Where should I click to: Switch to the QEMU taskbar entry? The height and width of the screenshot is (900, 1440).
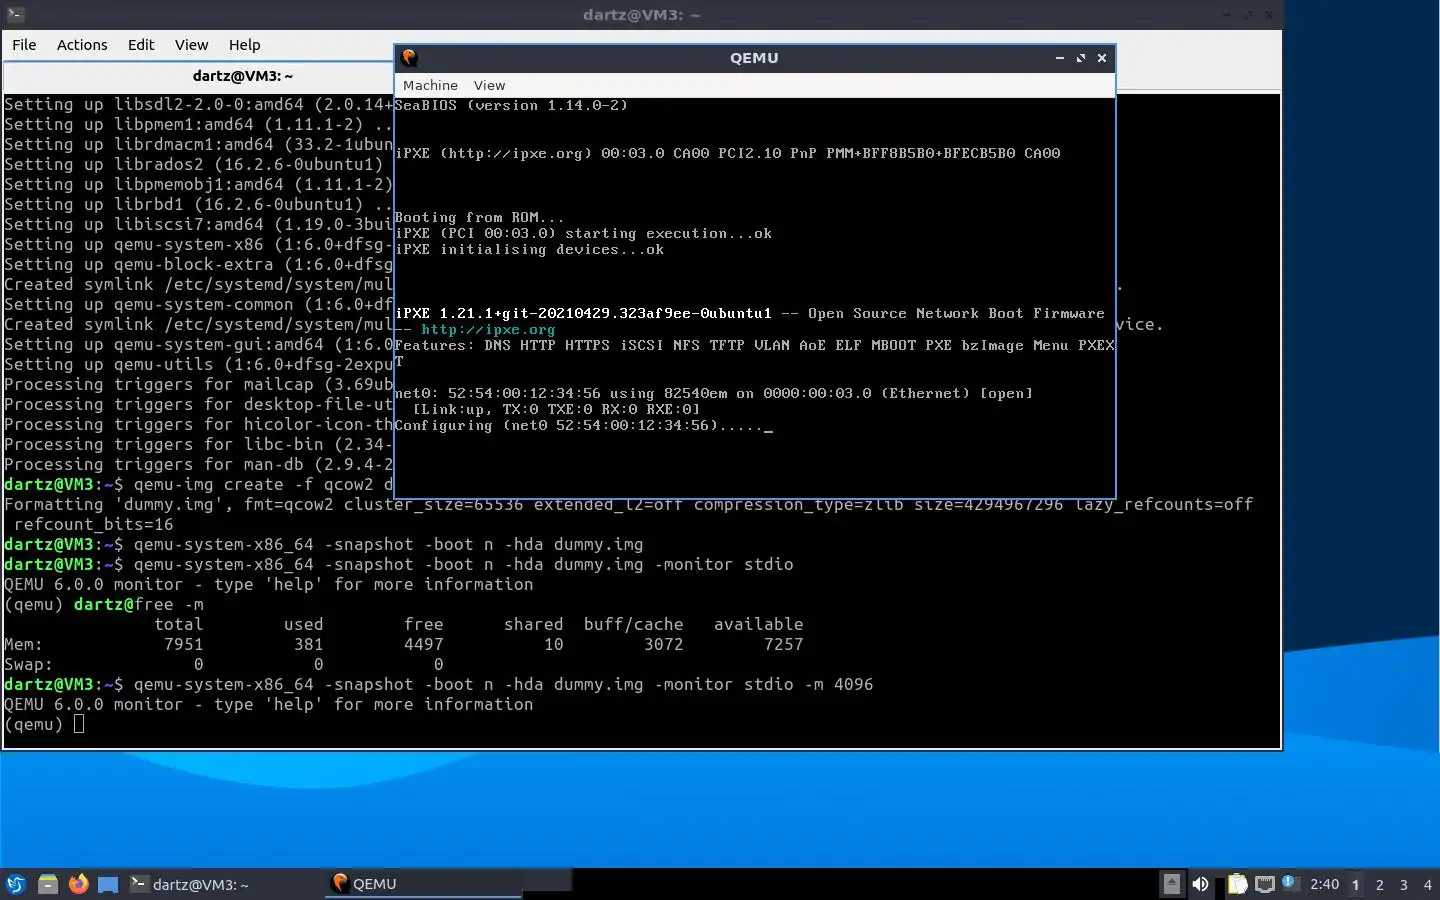click(x=425, y=884)
